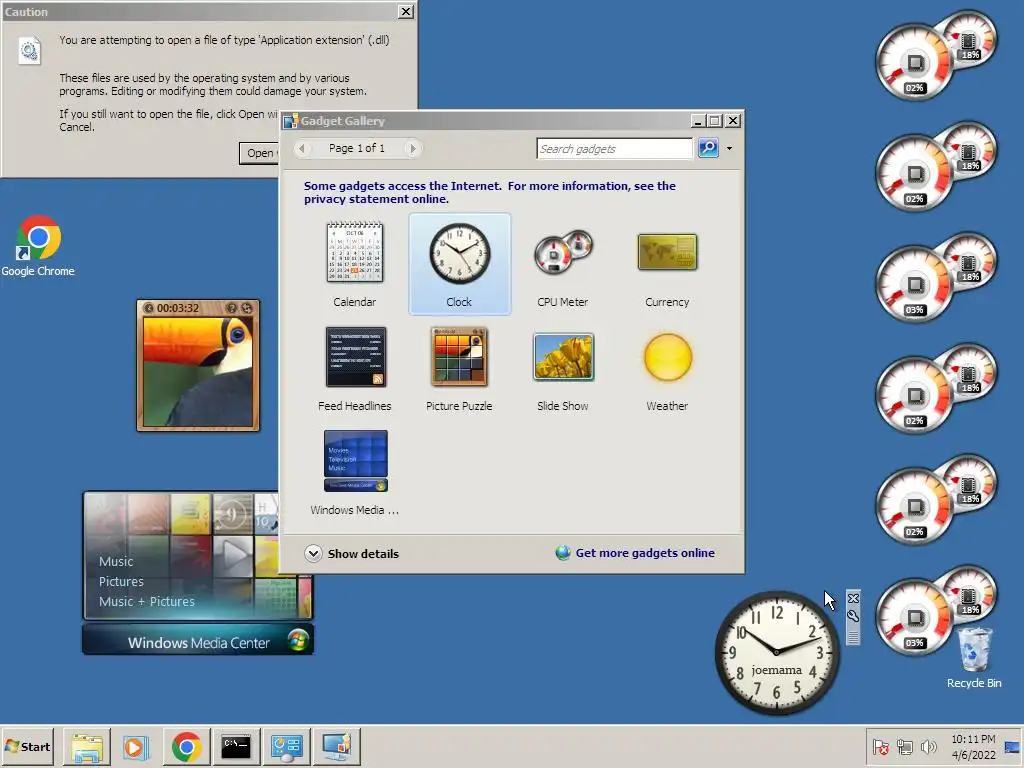The height and width of the screenshot is (768, 1024).
Task: Pause the Picture Puzzle timer icon
Action: click(149, 308)
